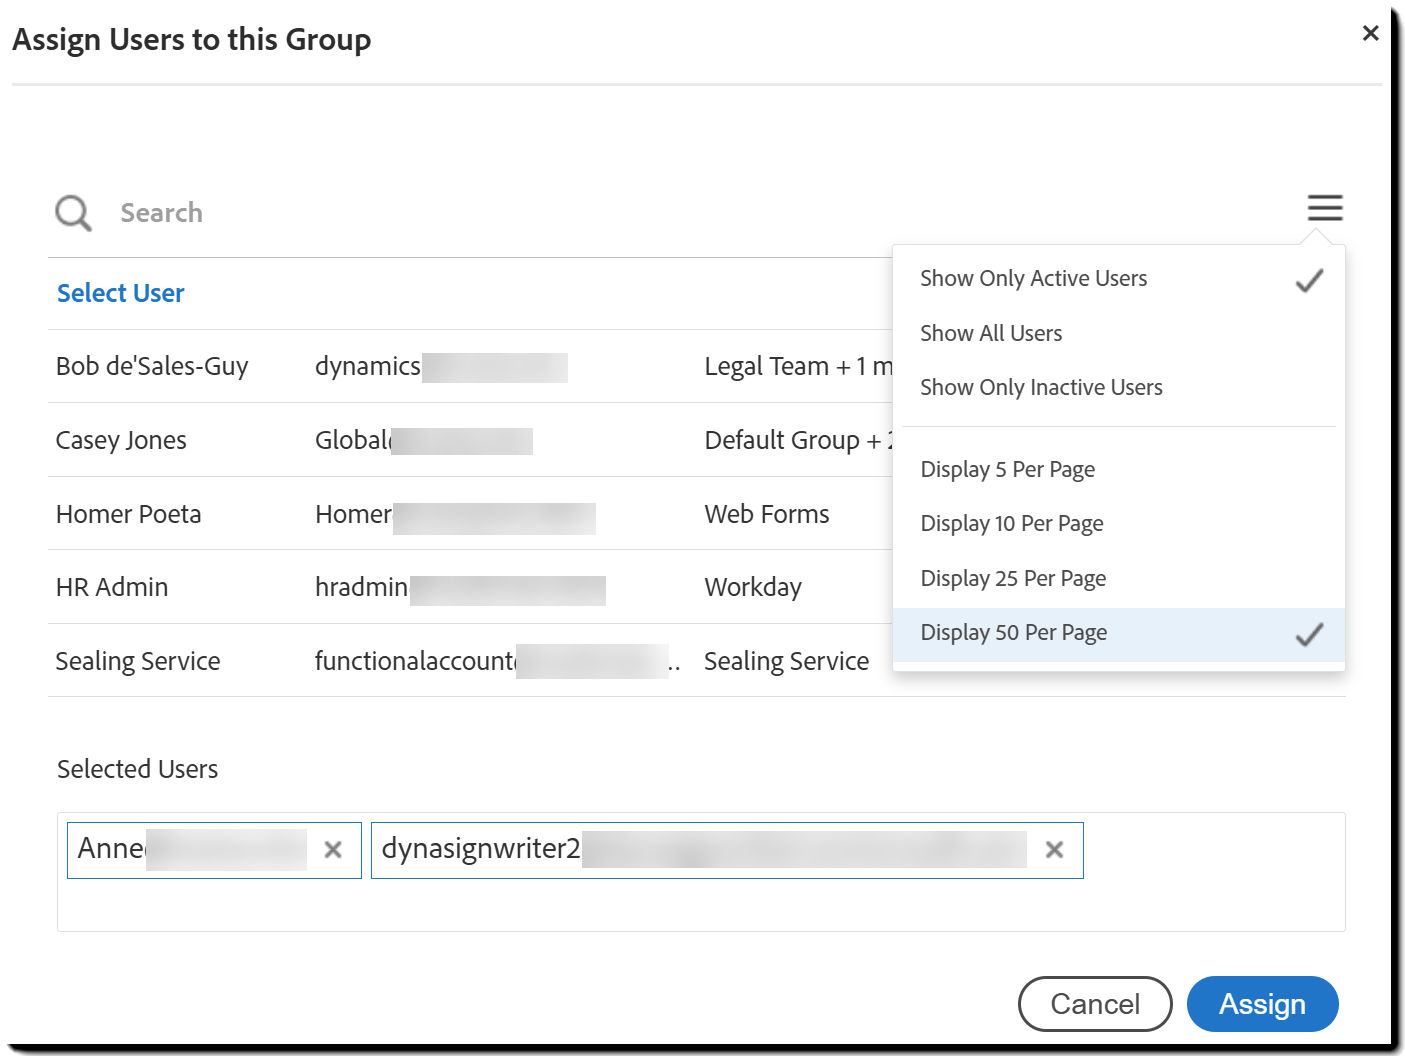Choose Show Only Active Users entry

1033,278
